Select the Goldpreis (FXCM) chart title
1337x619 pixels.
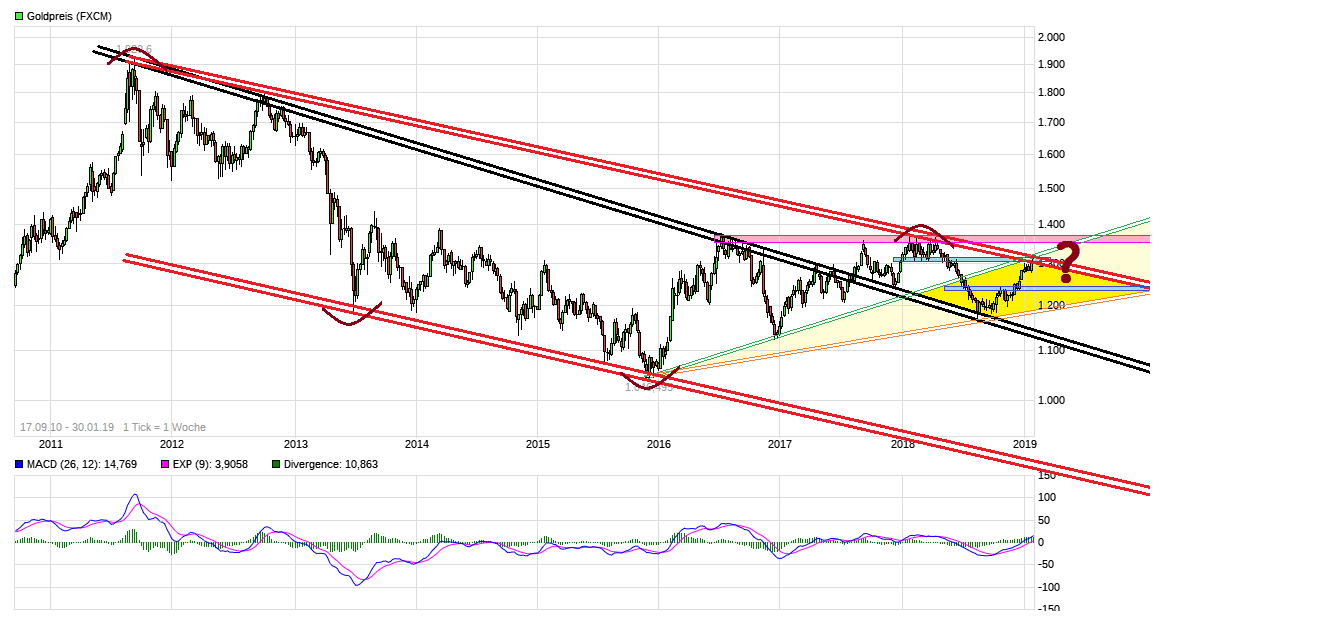[x=70, y=16]
